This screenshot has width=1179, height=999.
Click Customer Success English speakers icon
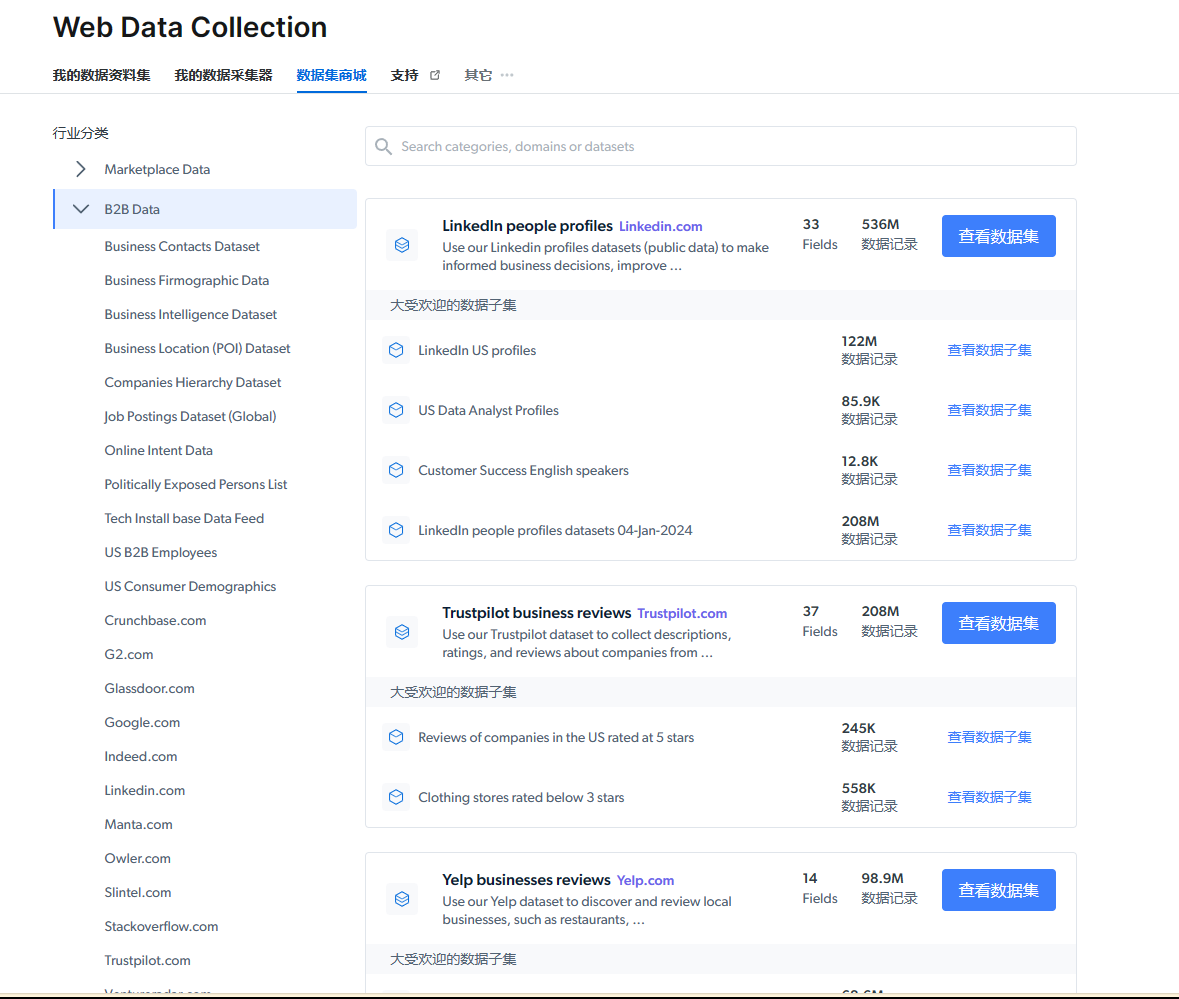tap(396, 471)
